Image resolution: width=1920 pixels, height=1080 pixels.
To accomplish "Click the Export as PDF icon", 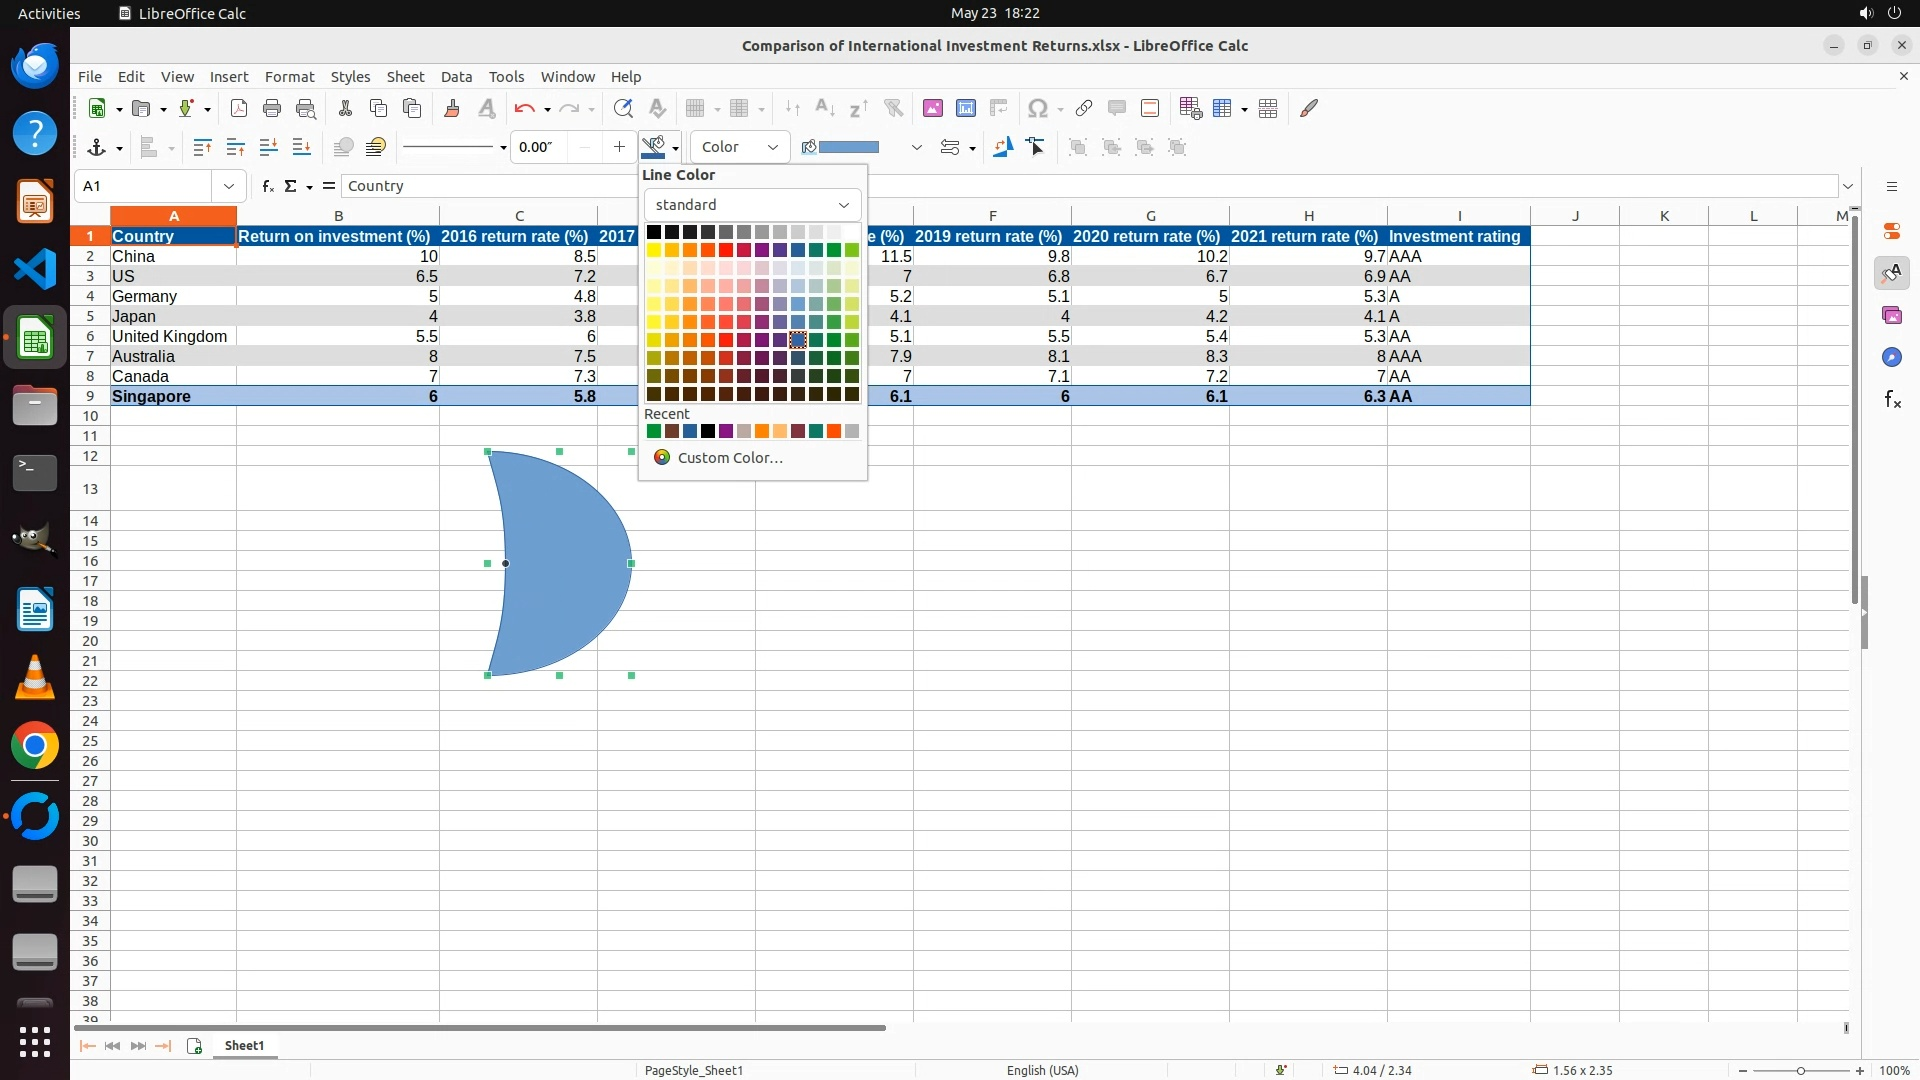I will click(238, 108).
